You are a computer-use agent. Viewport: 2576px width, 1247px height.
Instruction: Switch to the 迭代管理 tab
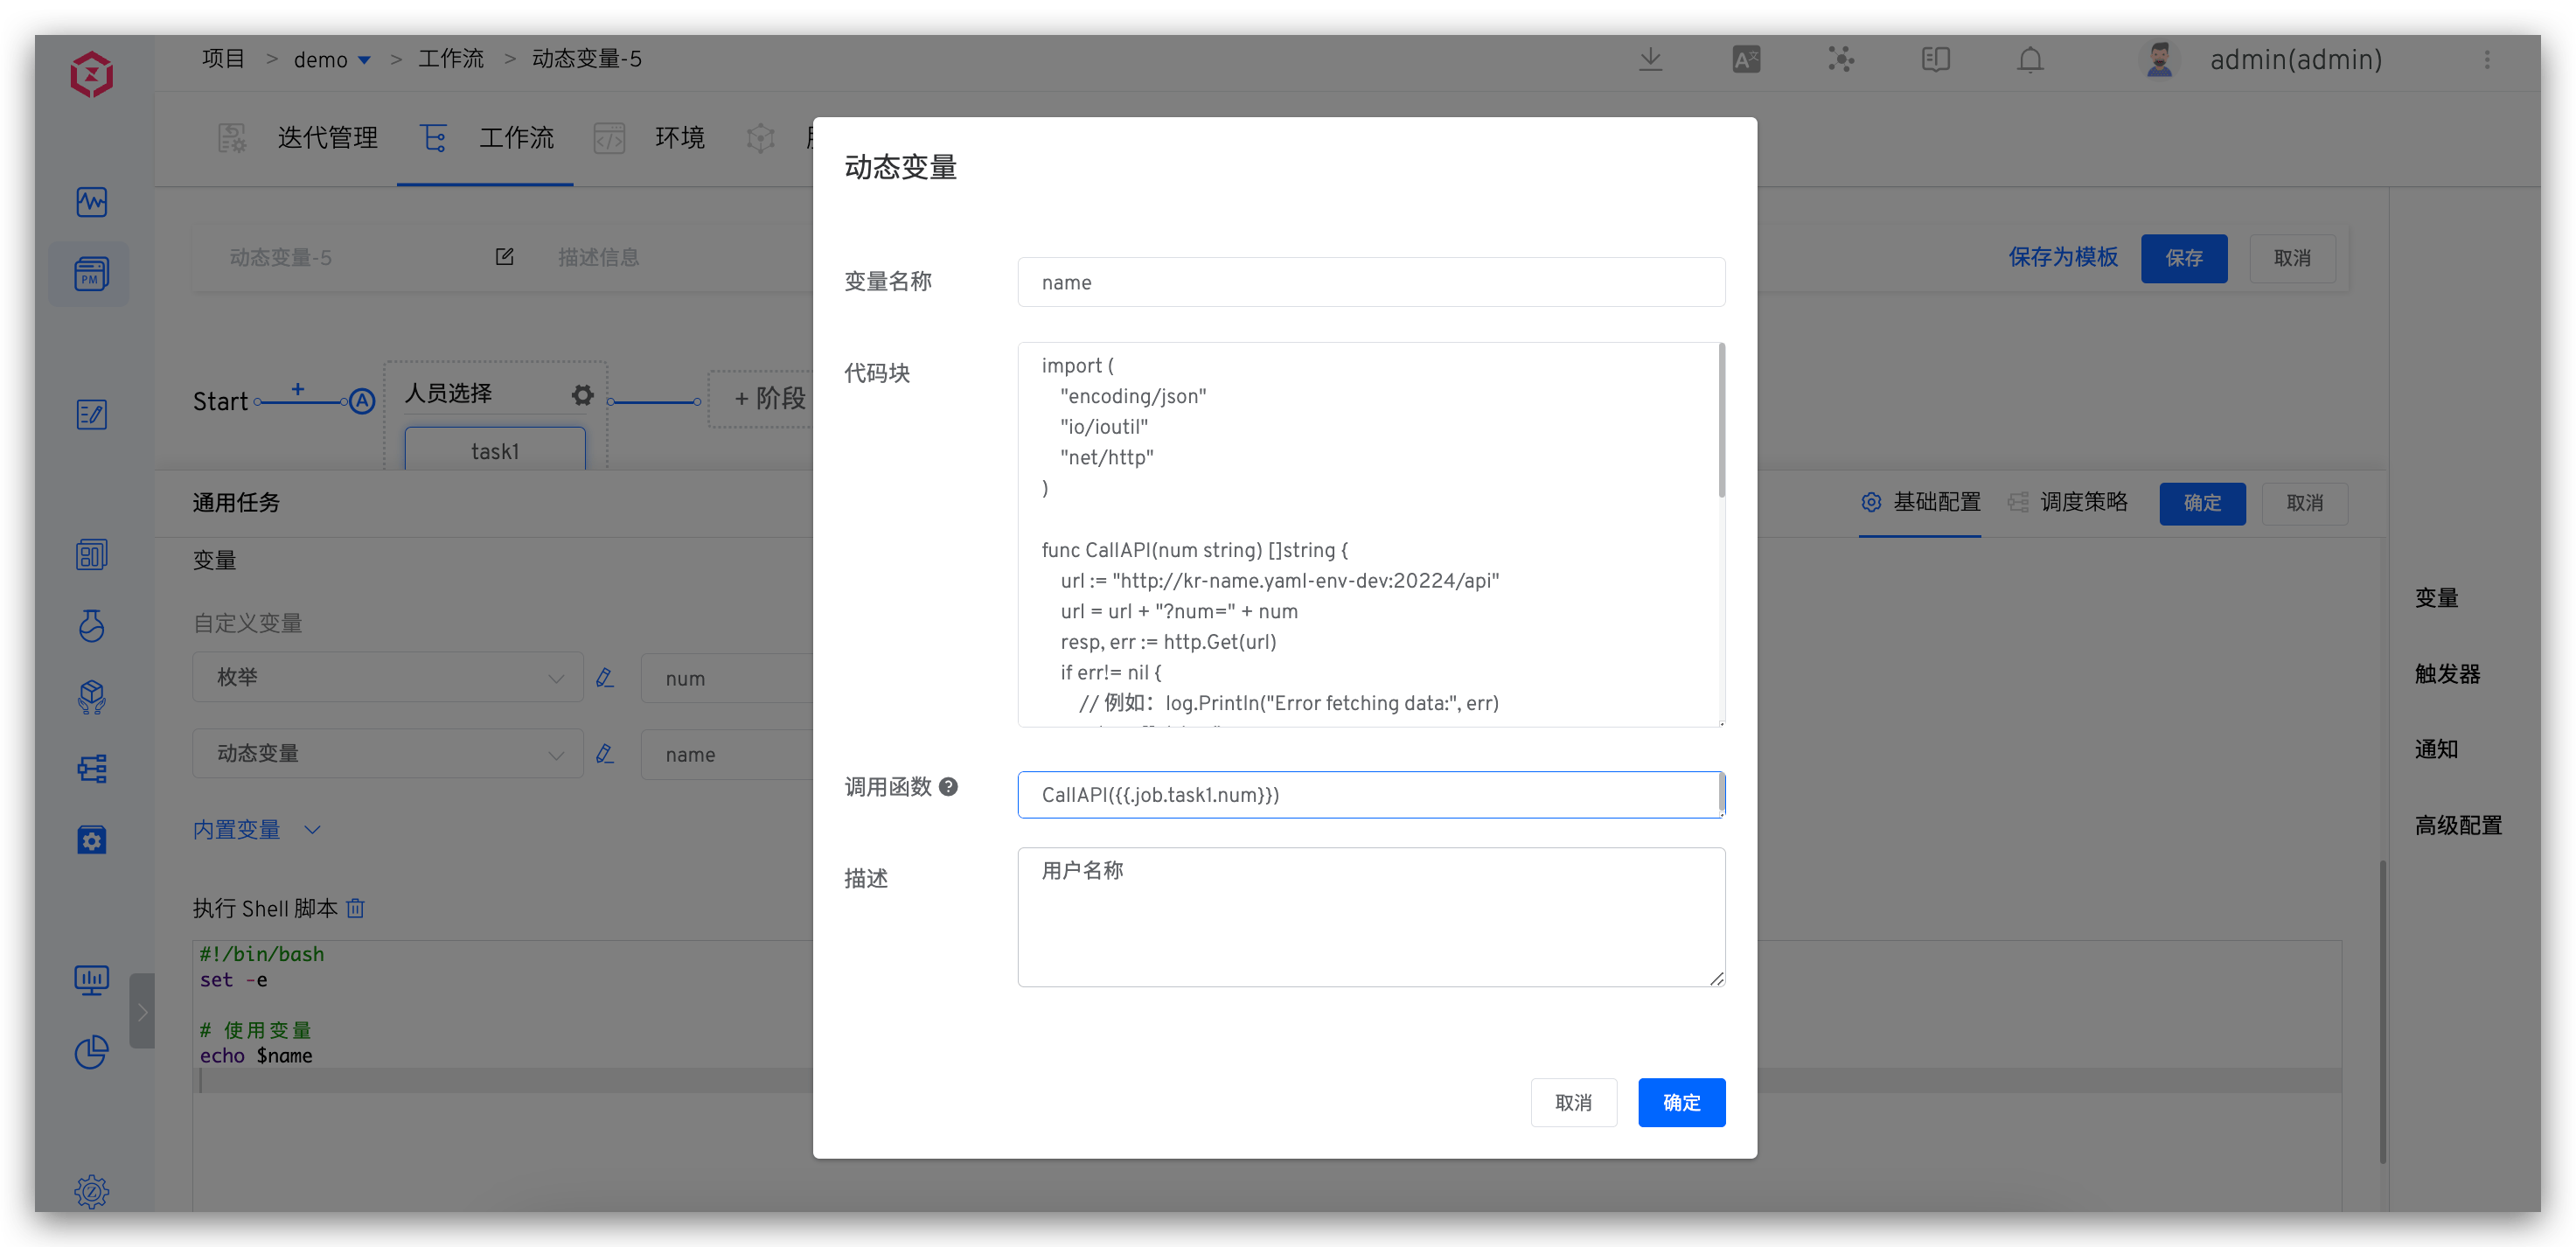tap(326, 138)
